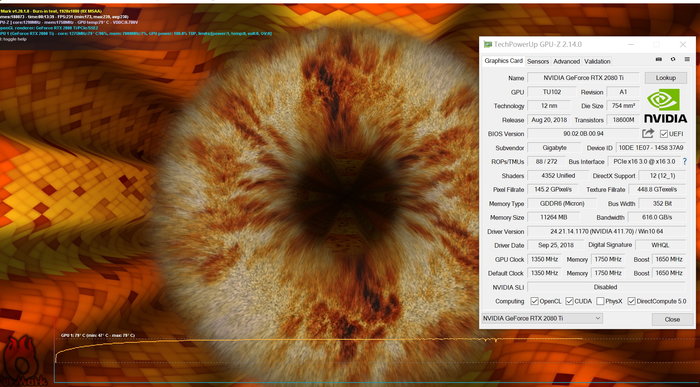Click the Shaders value 4352 Unified

558,175
